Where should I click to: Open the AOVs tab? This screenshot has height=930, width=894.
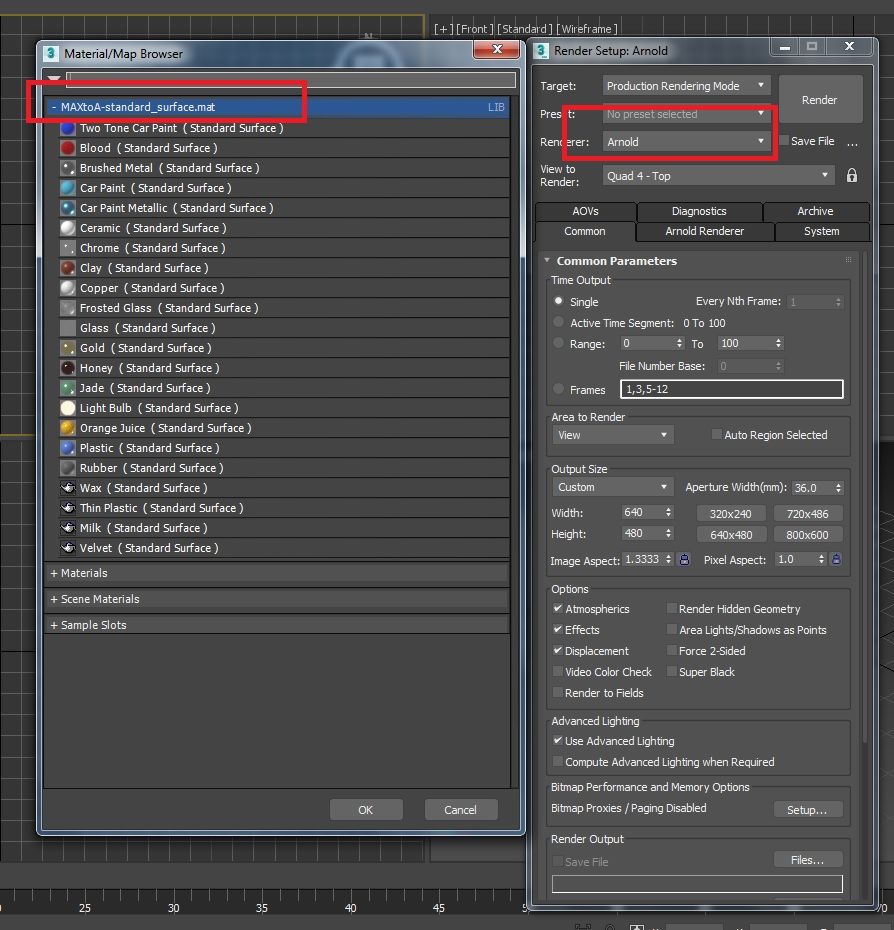[x=585, y=211]
